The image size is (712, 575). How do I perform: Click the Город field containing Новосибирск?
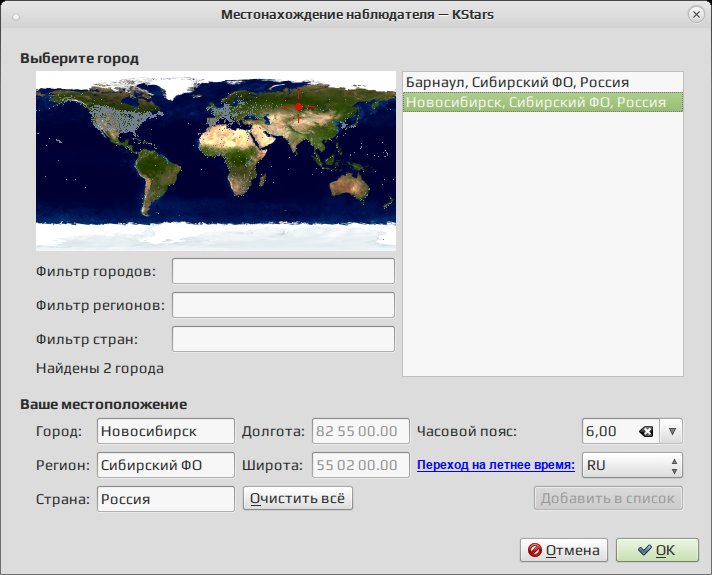pyautogui.click(x=166, y=431)
